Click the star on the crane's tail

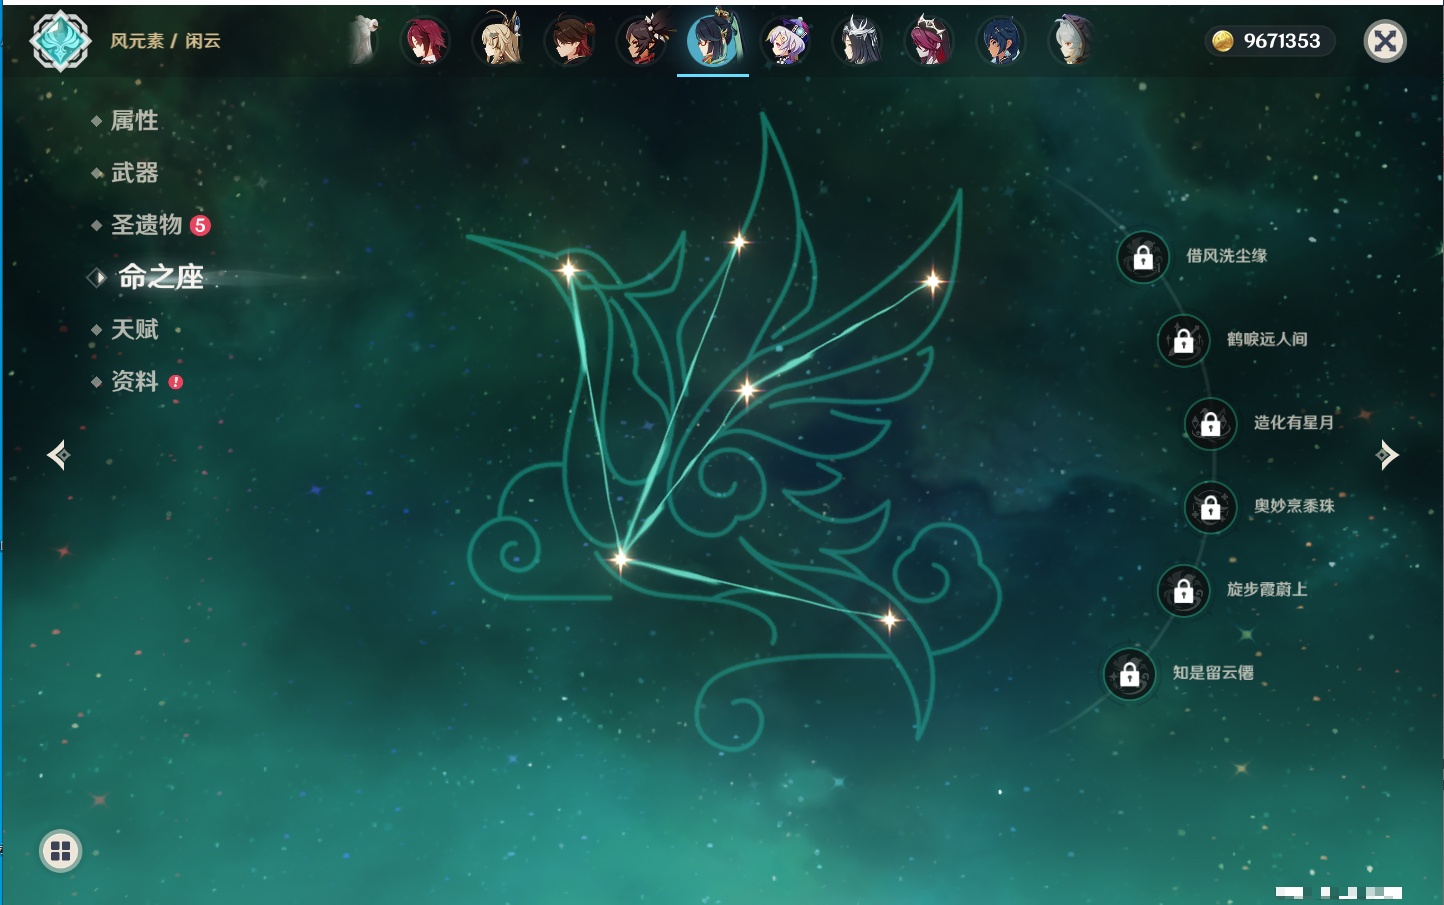(x=889, y=620)
